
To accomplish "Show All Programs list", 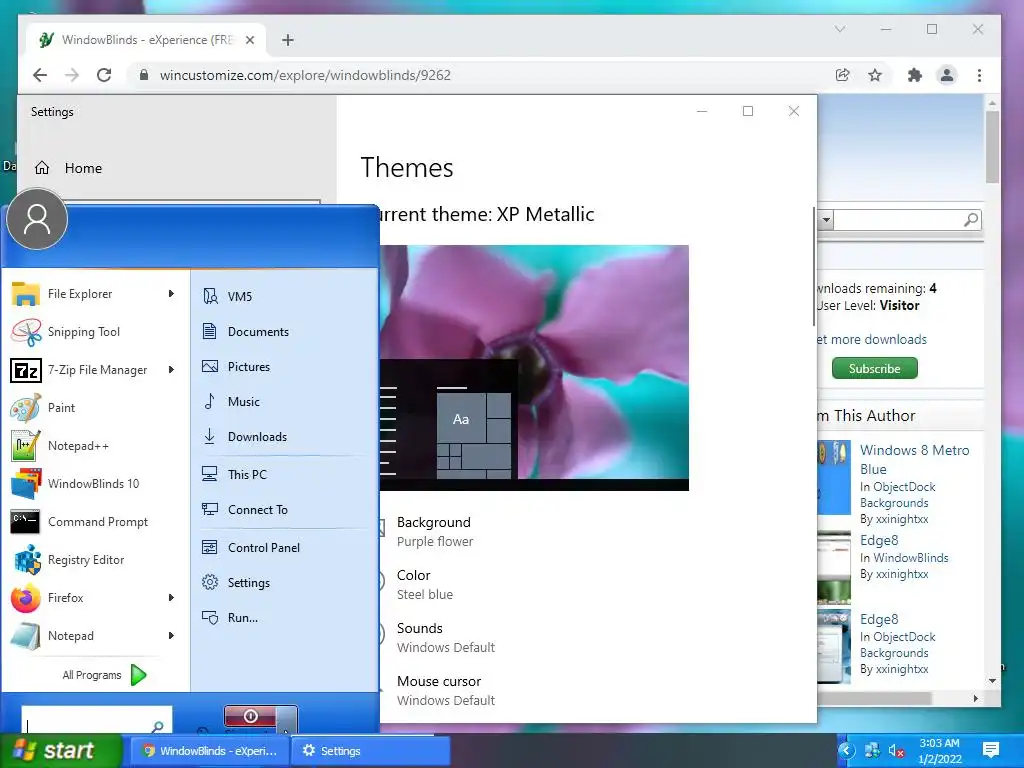I will pos(104,675).
